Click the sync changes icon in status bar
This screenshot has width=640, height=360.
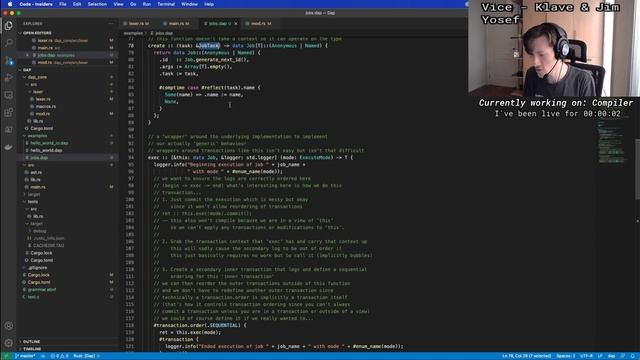[43, 356]
